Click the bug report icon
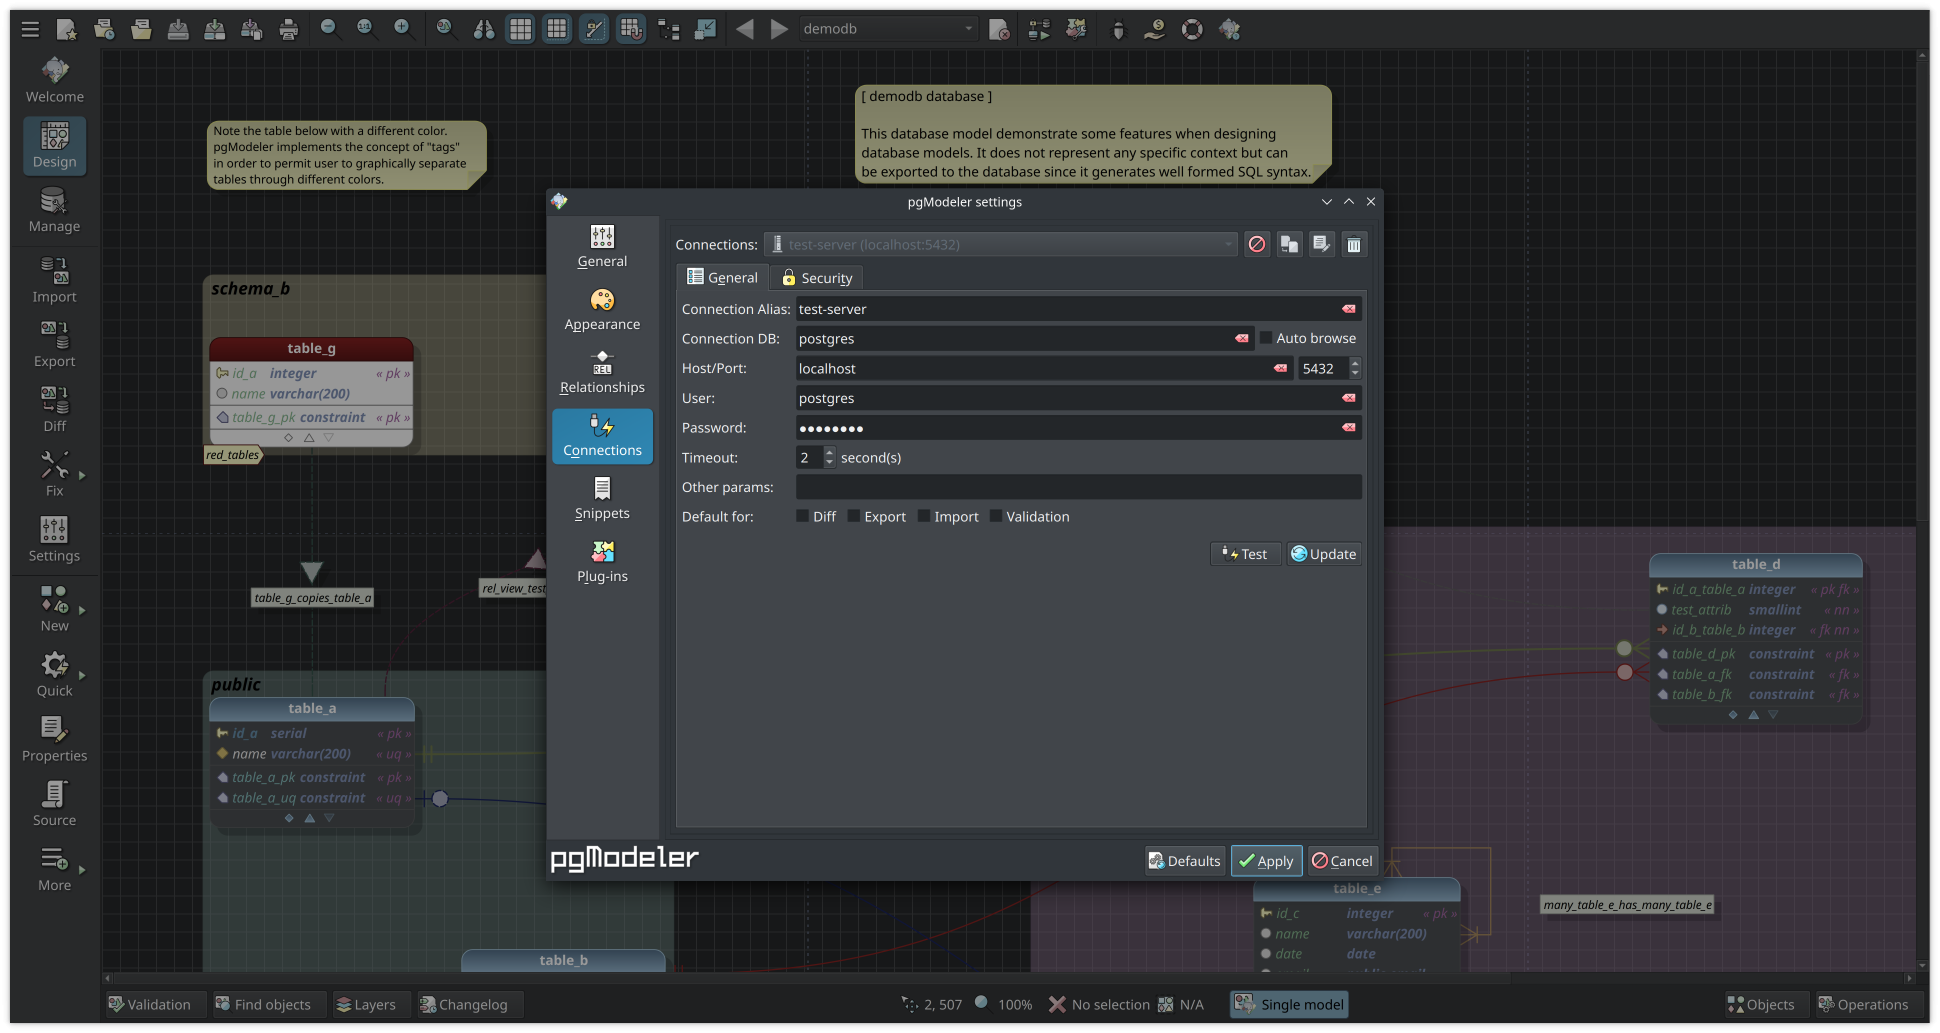1940x1033 pixels. coord(1119,29)
